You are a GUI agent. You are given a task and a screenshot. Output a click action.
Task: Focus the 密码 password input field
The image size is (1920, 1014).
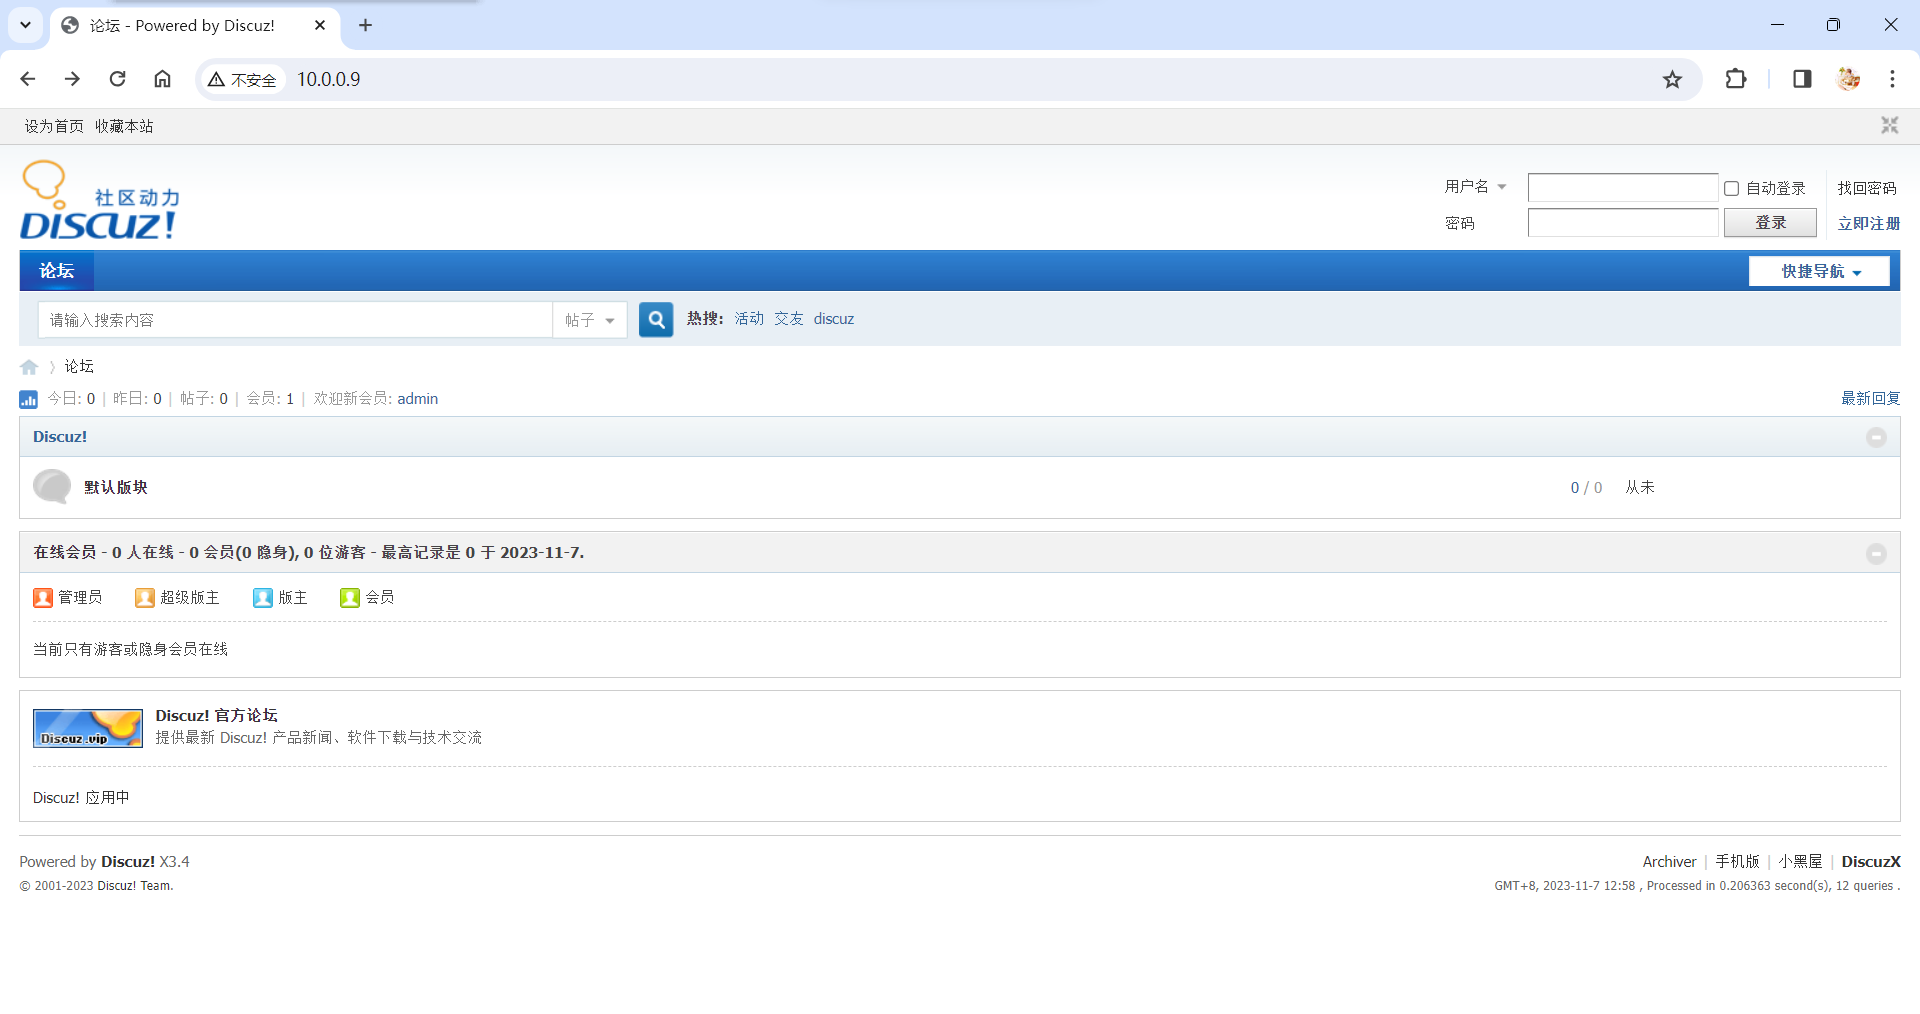[1623, 223]
